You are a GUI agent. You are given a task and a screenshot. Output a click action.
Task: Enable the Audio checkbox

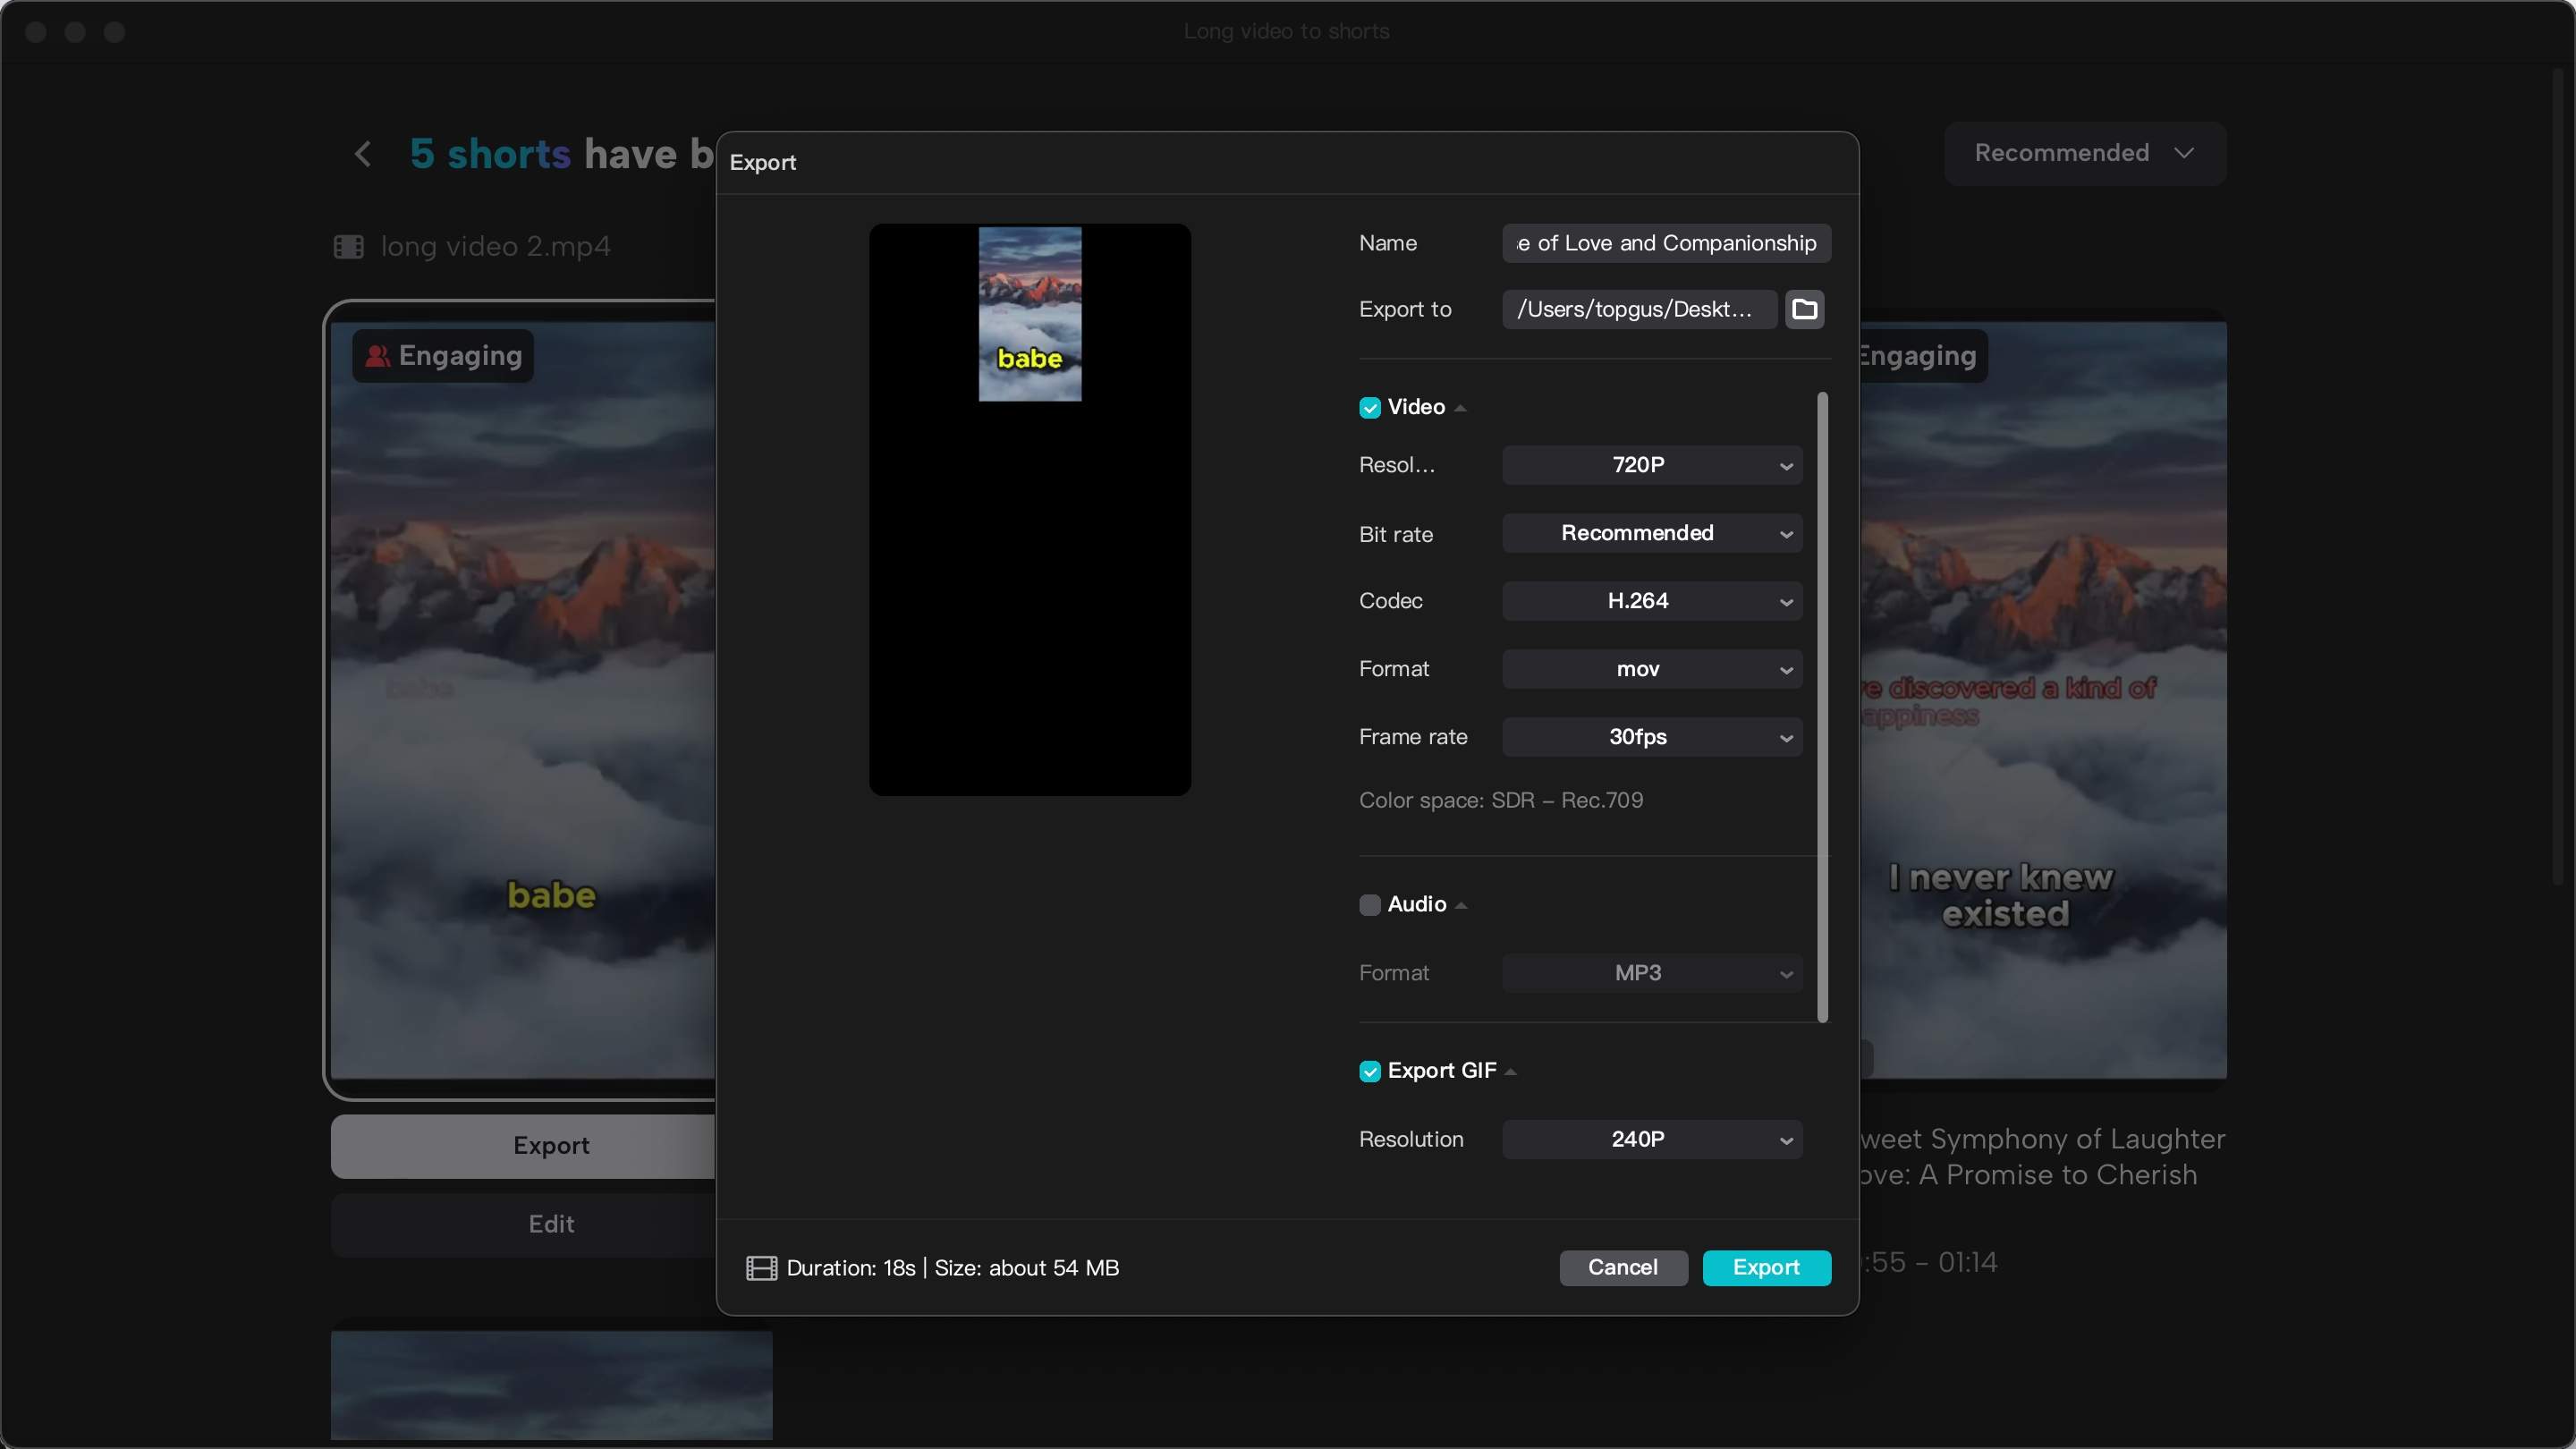[1370, 904]
